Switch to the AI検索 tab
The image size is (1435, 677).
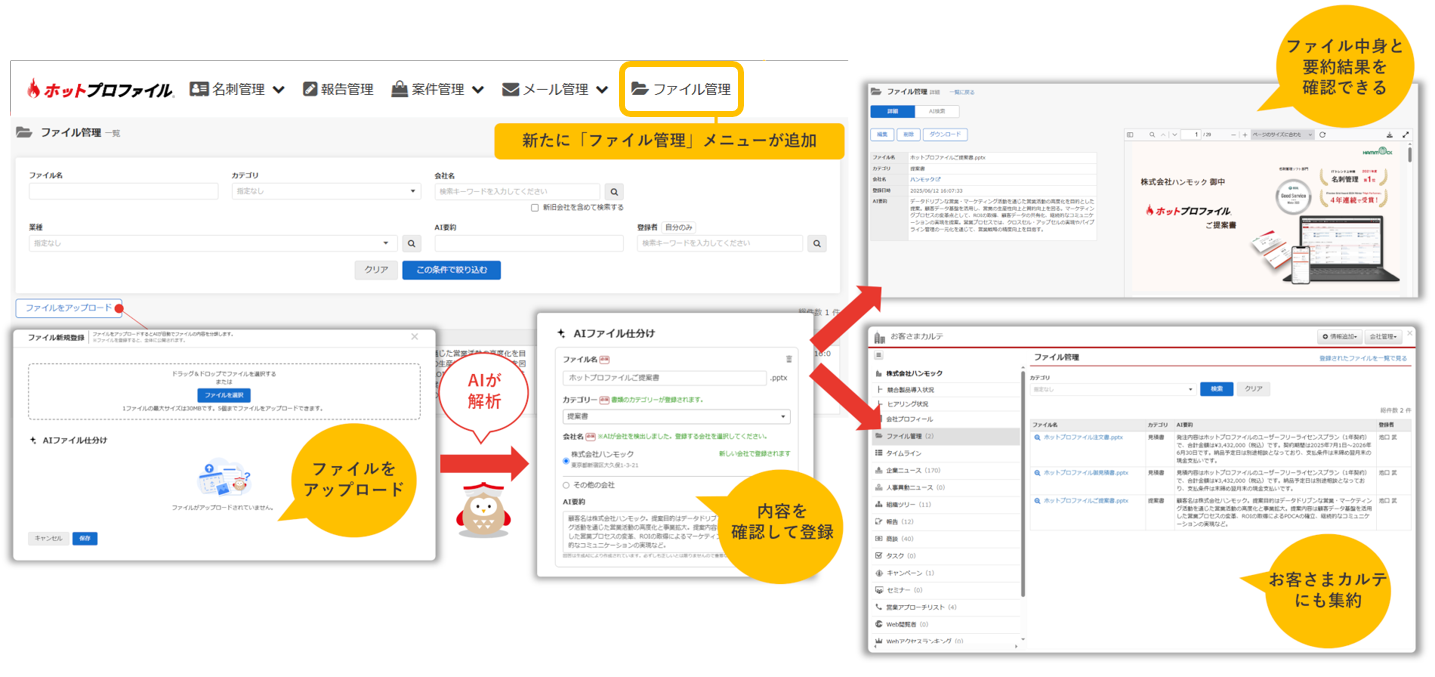(x=937, y=111)
